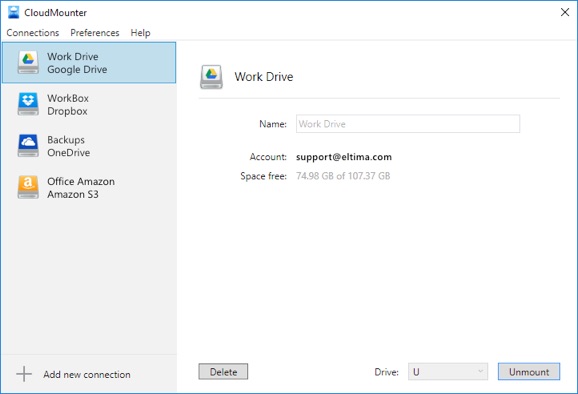Click the Google Drive subtitle under Work Drive
Viewport: 578px width, 394px height.
point(77,70)
